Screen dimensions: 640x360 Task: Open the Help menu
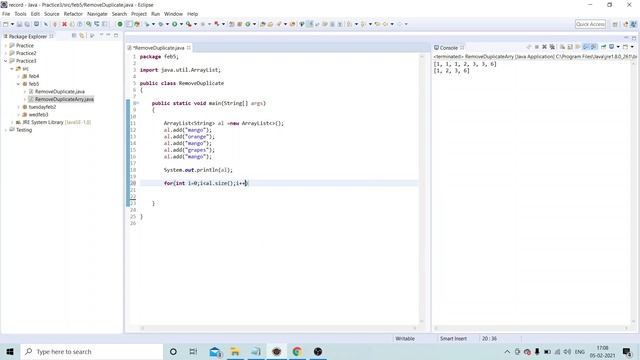[193, 14]
